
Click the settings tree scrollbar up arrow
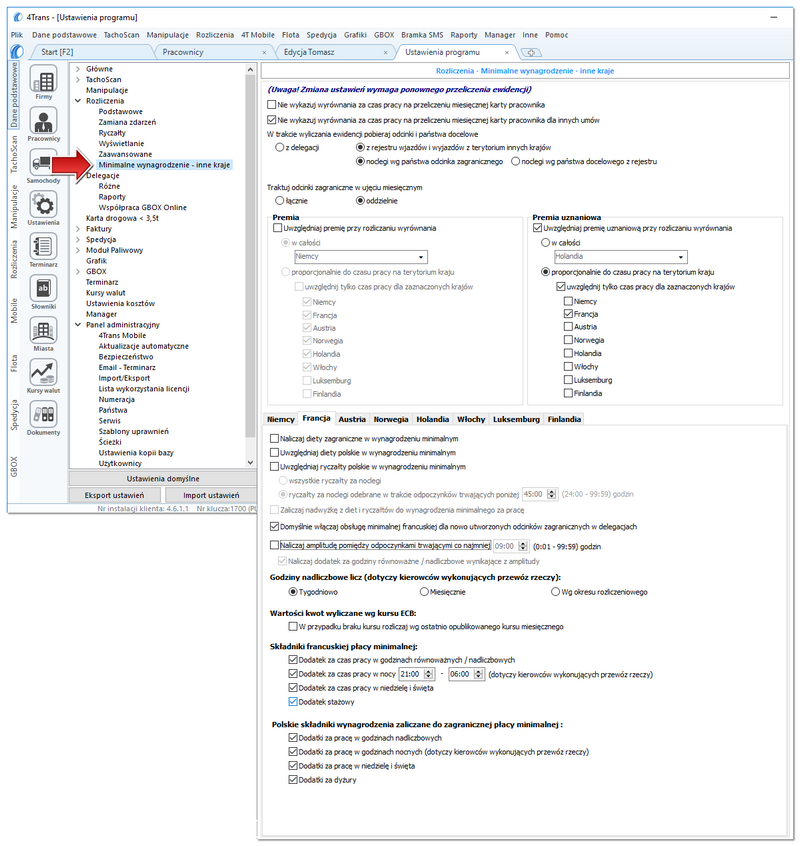pos(250,70)
